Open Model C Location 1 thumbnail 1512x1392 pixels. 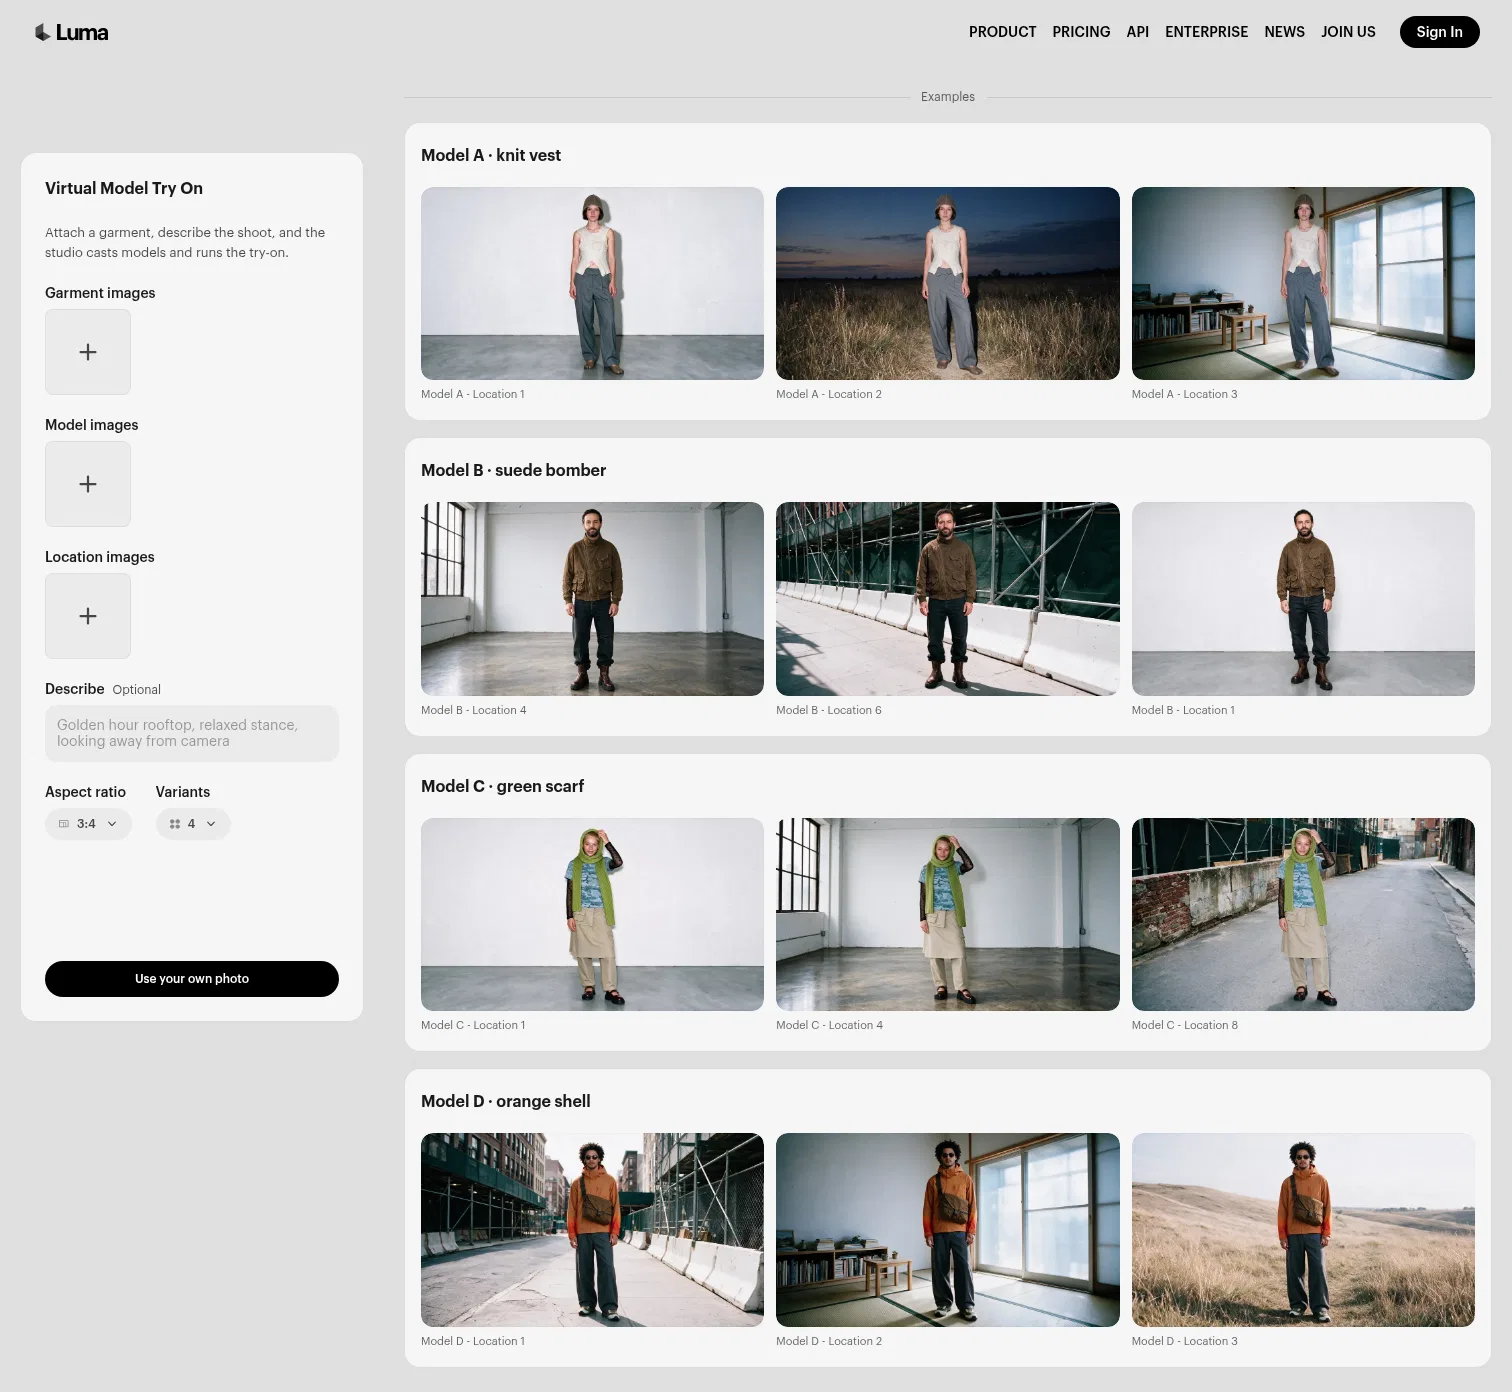coord(592,915)
